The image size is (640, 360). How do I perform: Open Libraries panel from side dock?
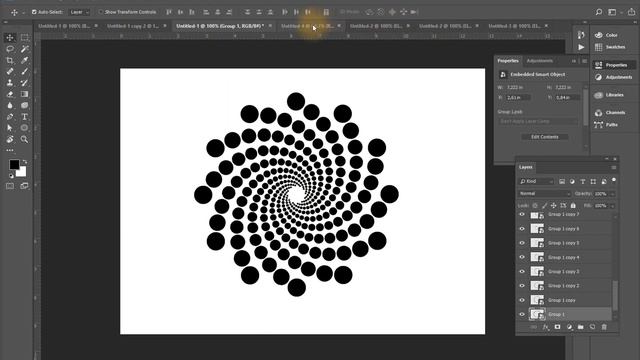(610, 95)
